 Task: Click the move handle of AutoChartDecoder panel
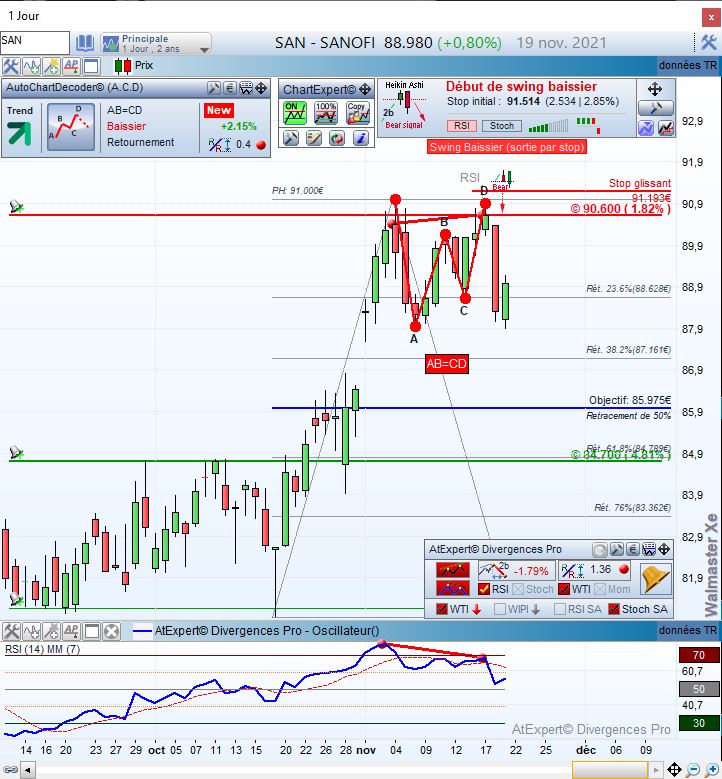click(261, 88)
